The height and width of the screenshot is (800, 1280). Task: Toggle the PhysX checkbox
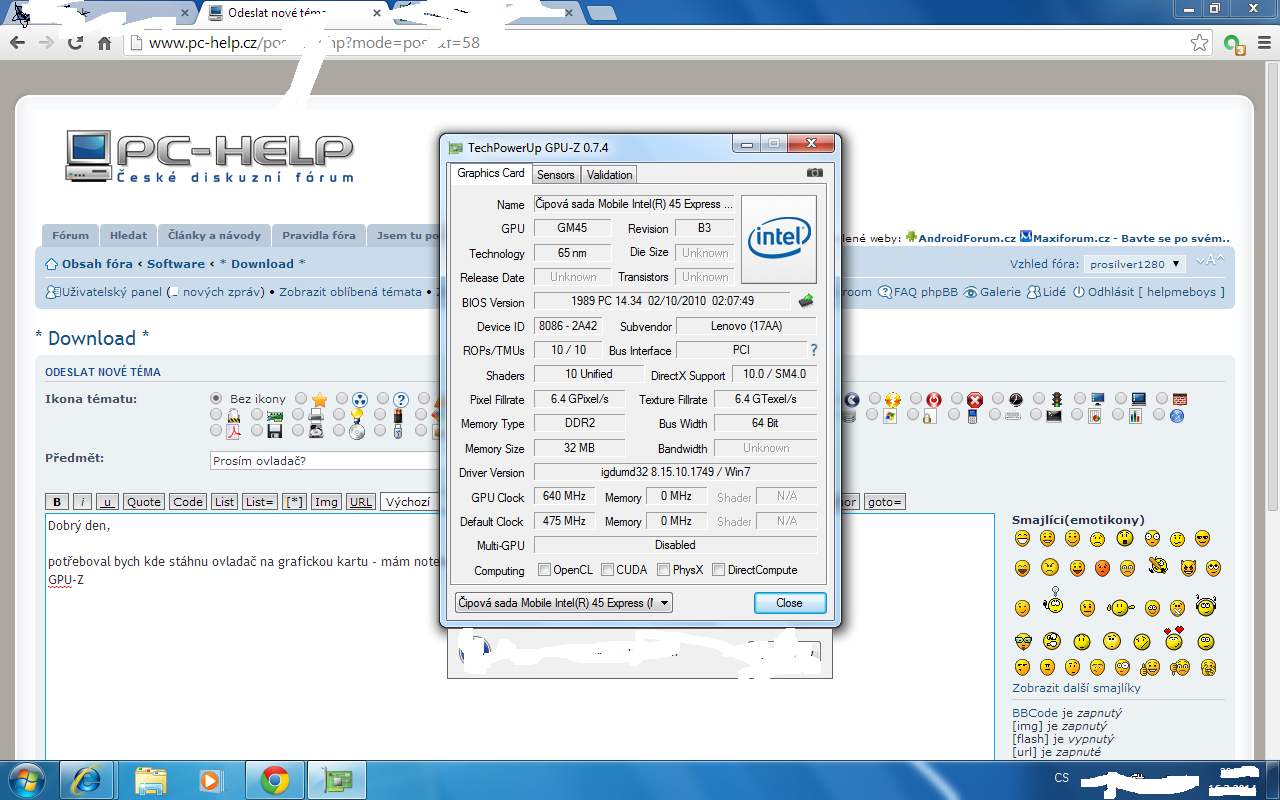[x=664, y=570]
